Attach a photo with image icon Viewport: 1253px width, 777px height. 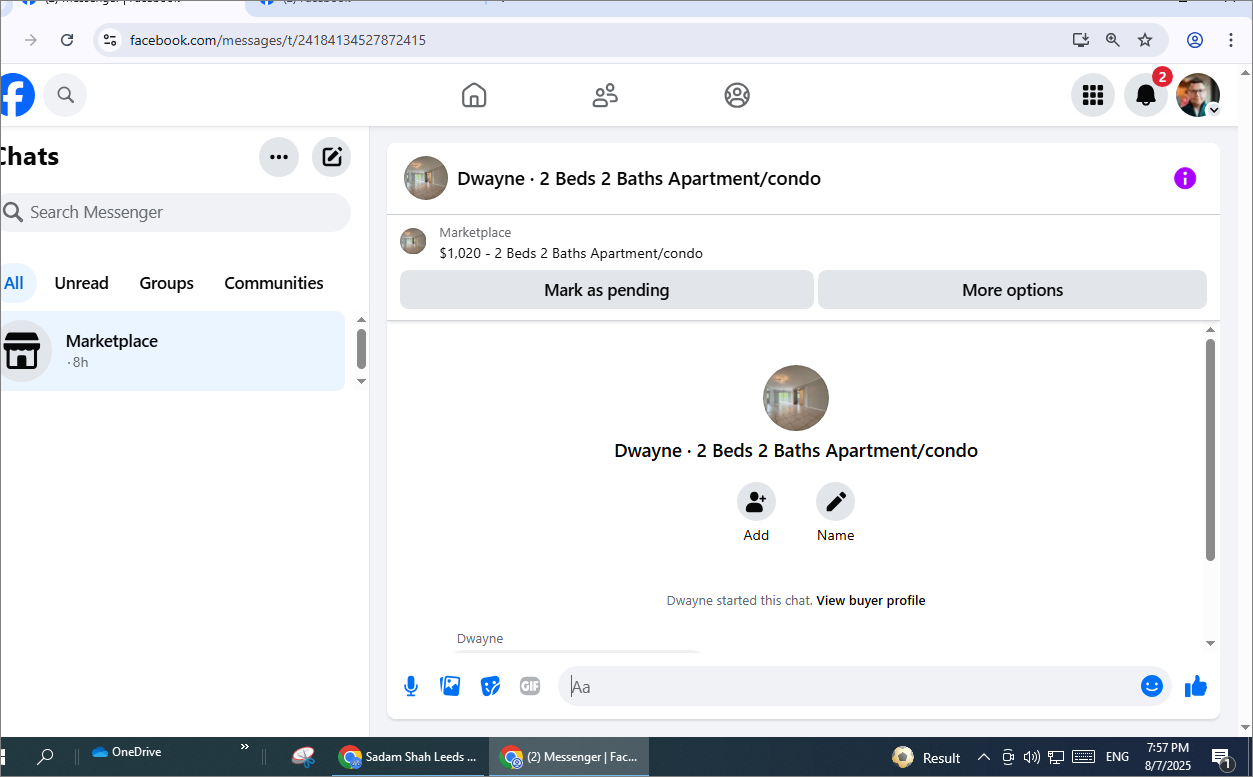451,686
